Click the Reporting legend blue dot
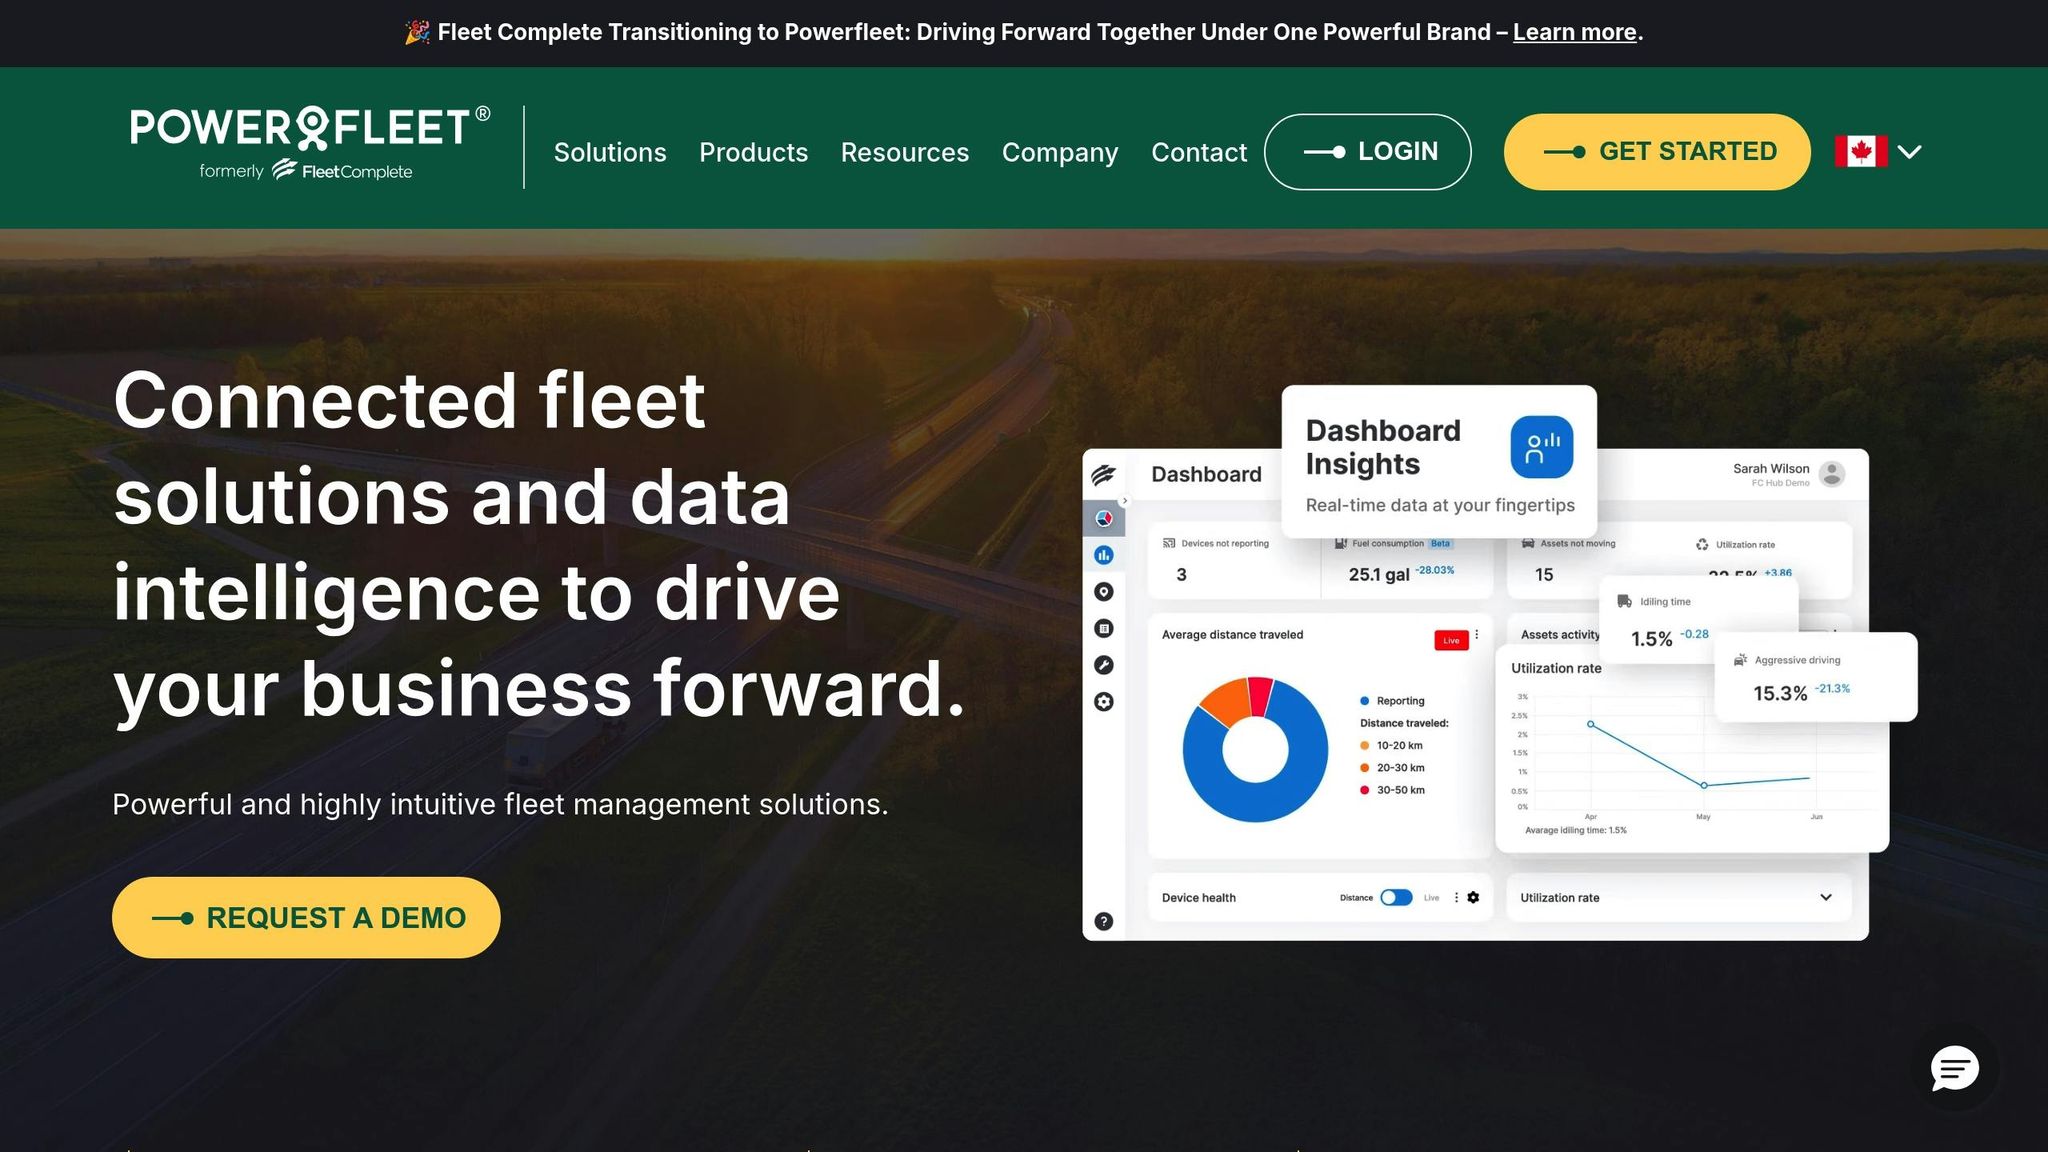The width and height of the screenshot is (2048, 1152). click(1364, 701)
